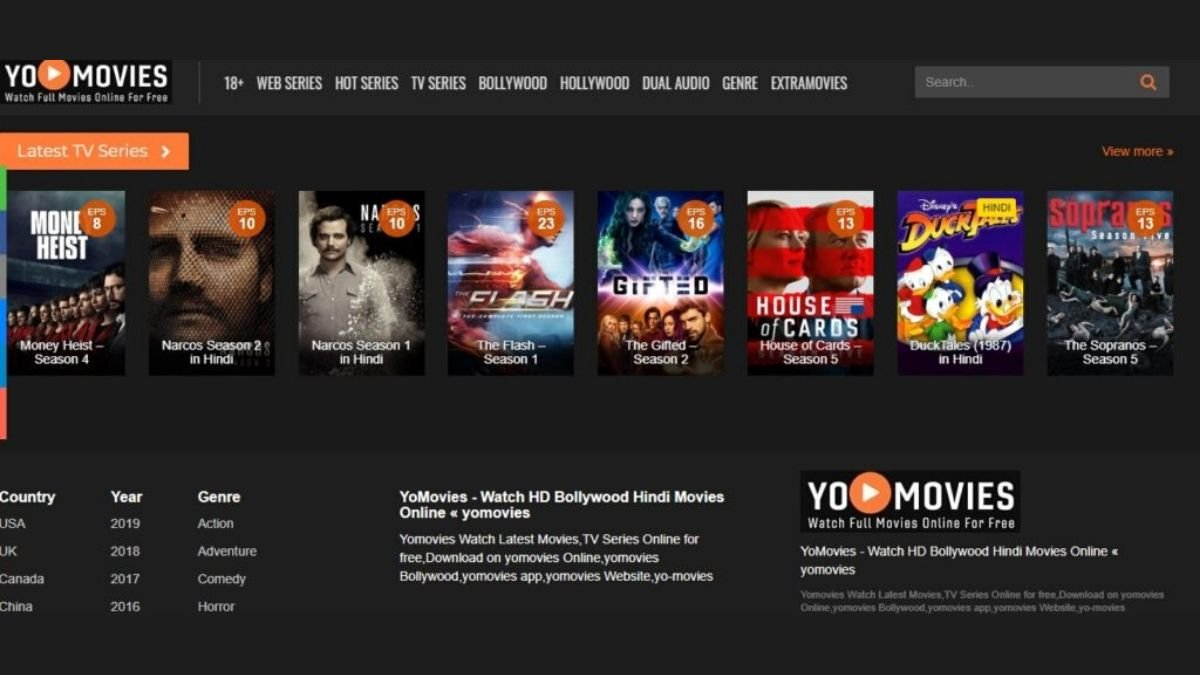
Task: Open DuckTales (1987) in Hindi poster
Action: [960, 283]
